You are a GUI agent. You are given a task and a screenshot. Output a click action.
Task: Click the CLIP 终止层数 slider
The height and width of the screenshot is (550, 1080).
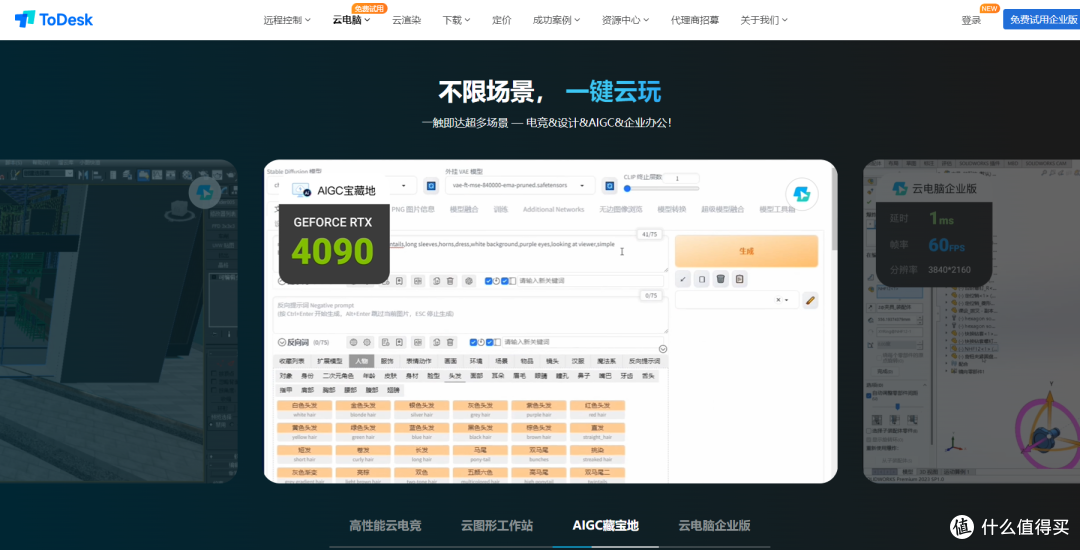(x=661, y=188)
